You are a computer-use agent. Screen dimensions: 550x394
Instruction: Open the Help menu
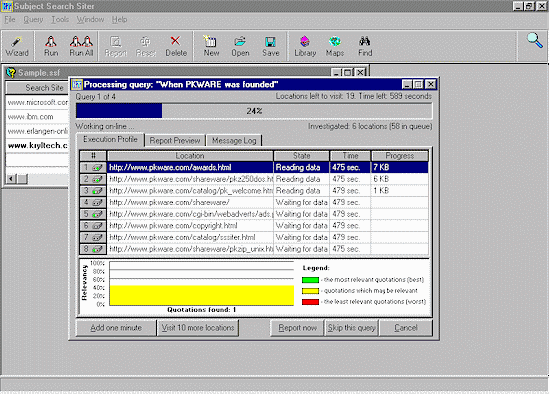point(119,20)
